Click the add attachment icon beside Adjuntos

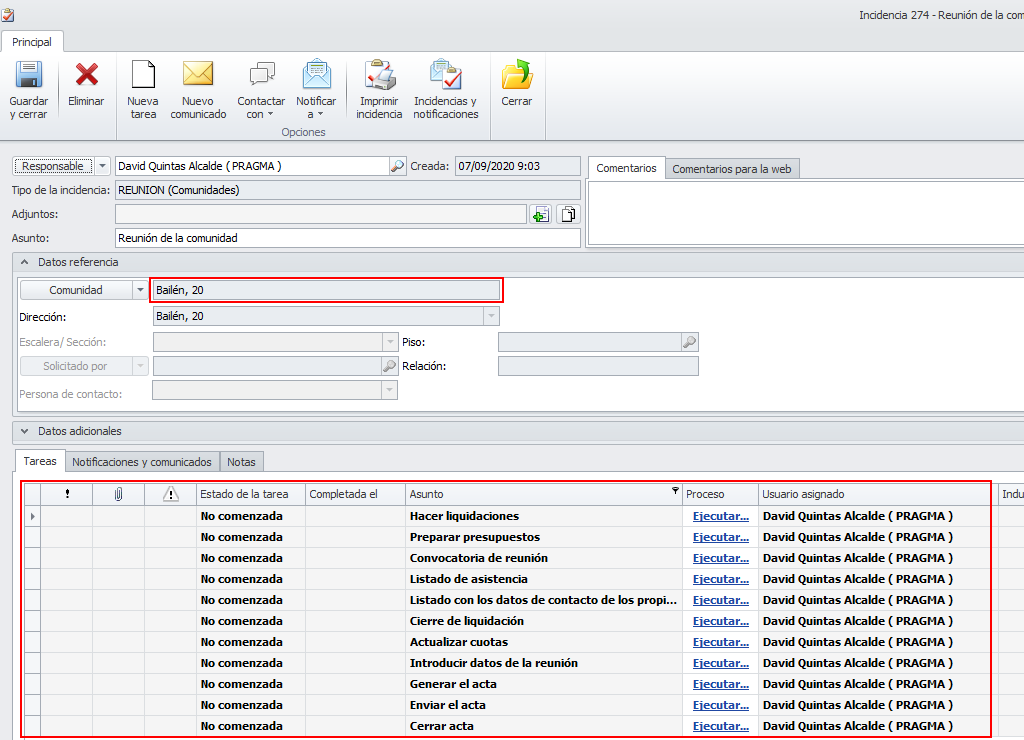pos(540,214)
